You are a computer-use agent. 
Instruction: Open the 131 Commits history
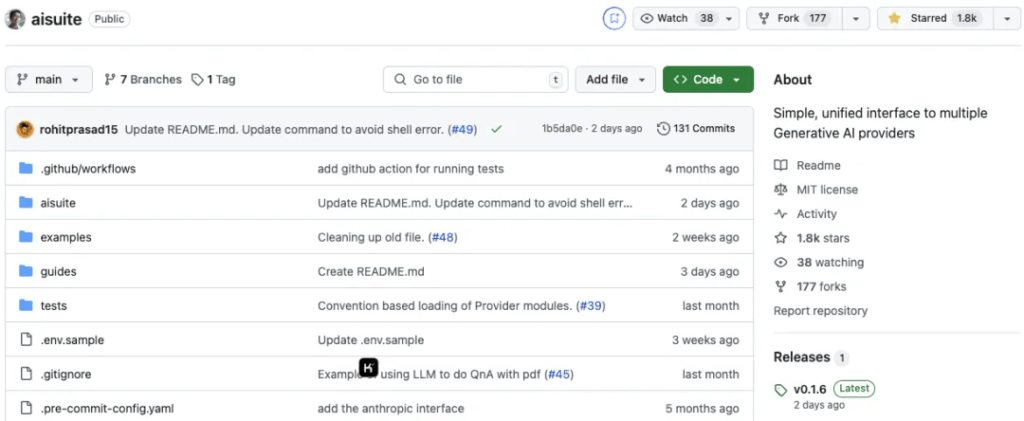coord(696,129)
